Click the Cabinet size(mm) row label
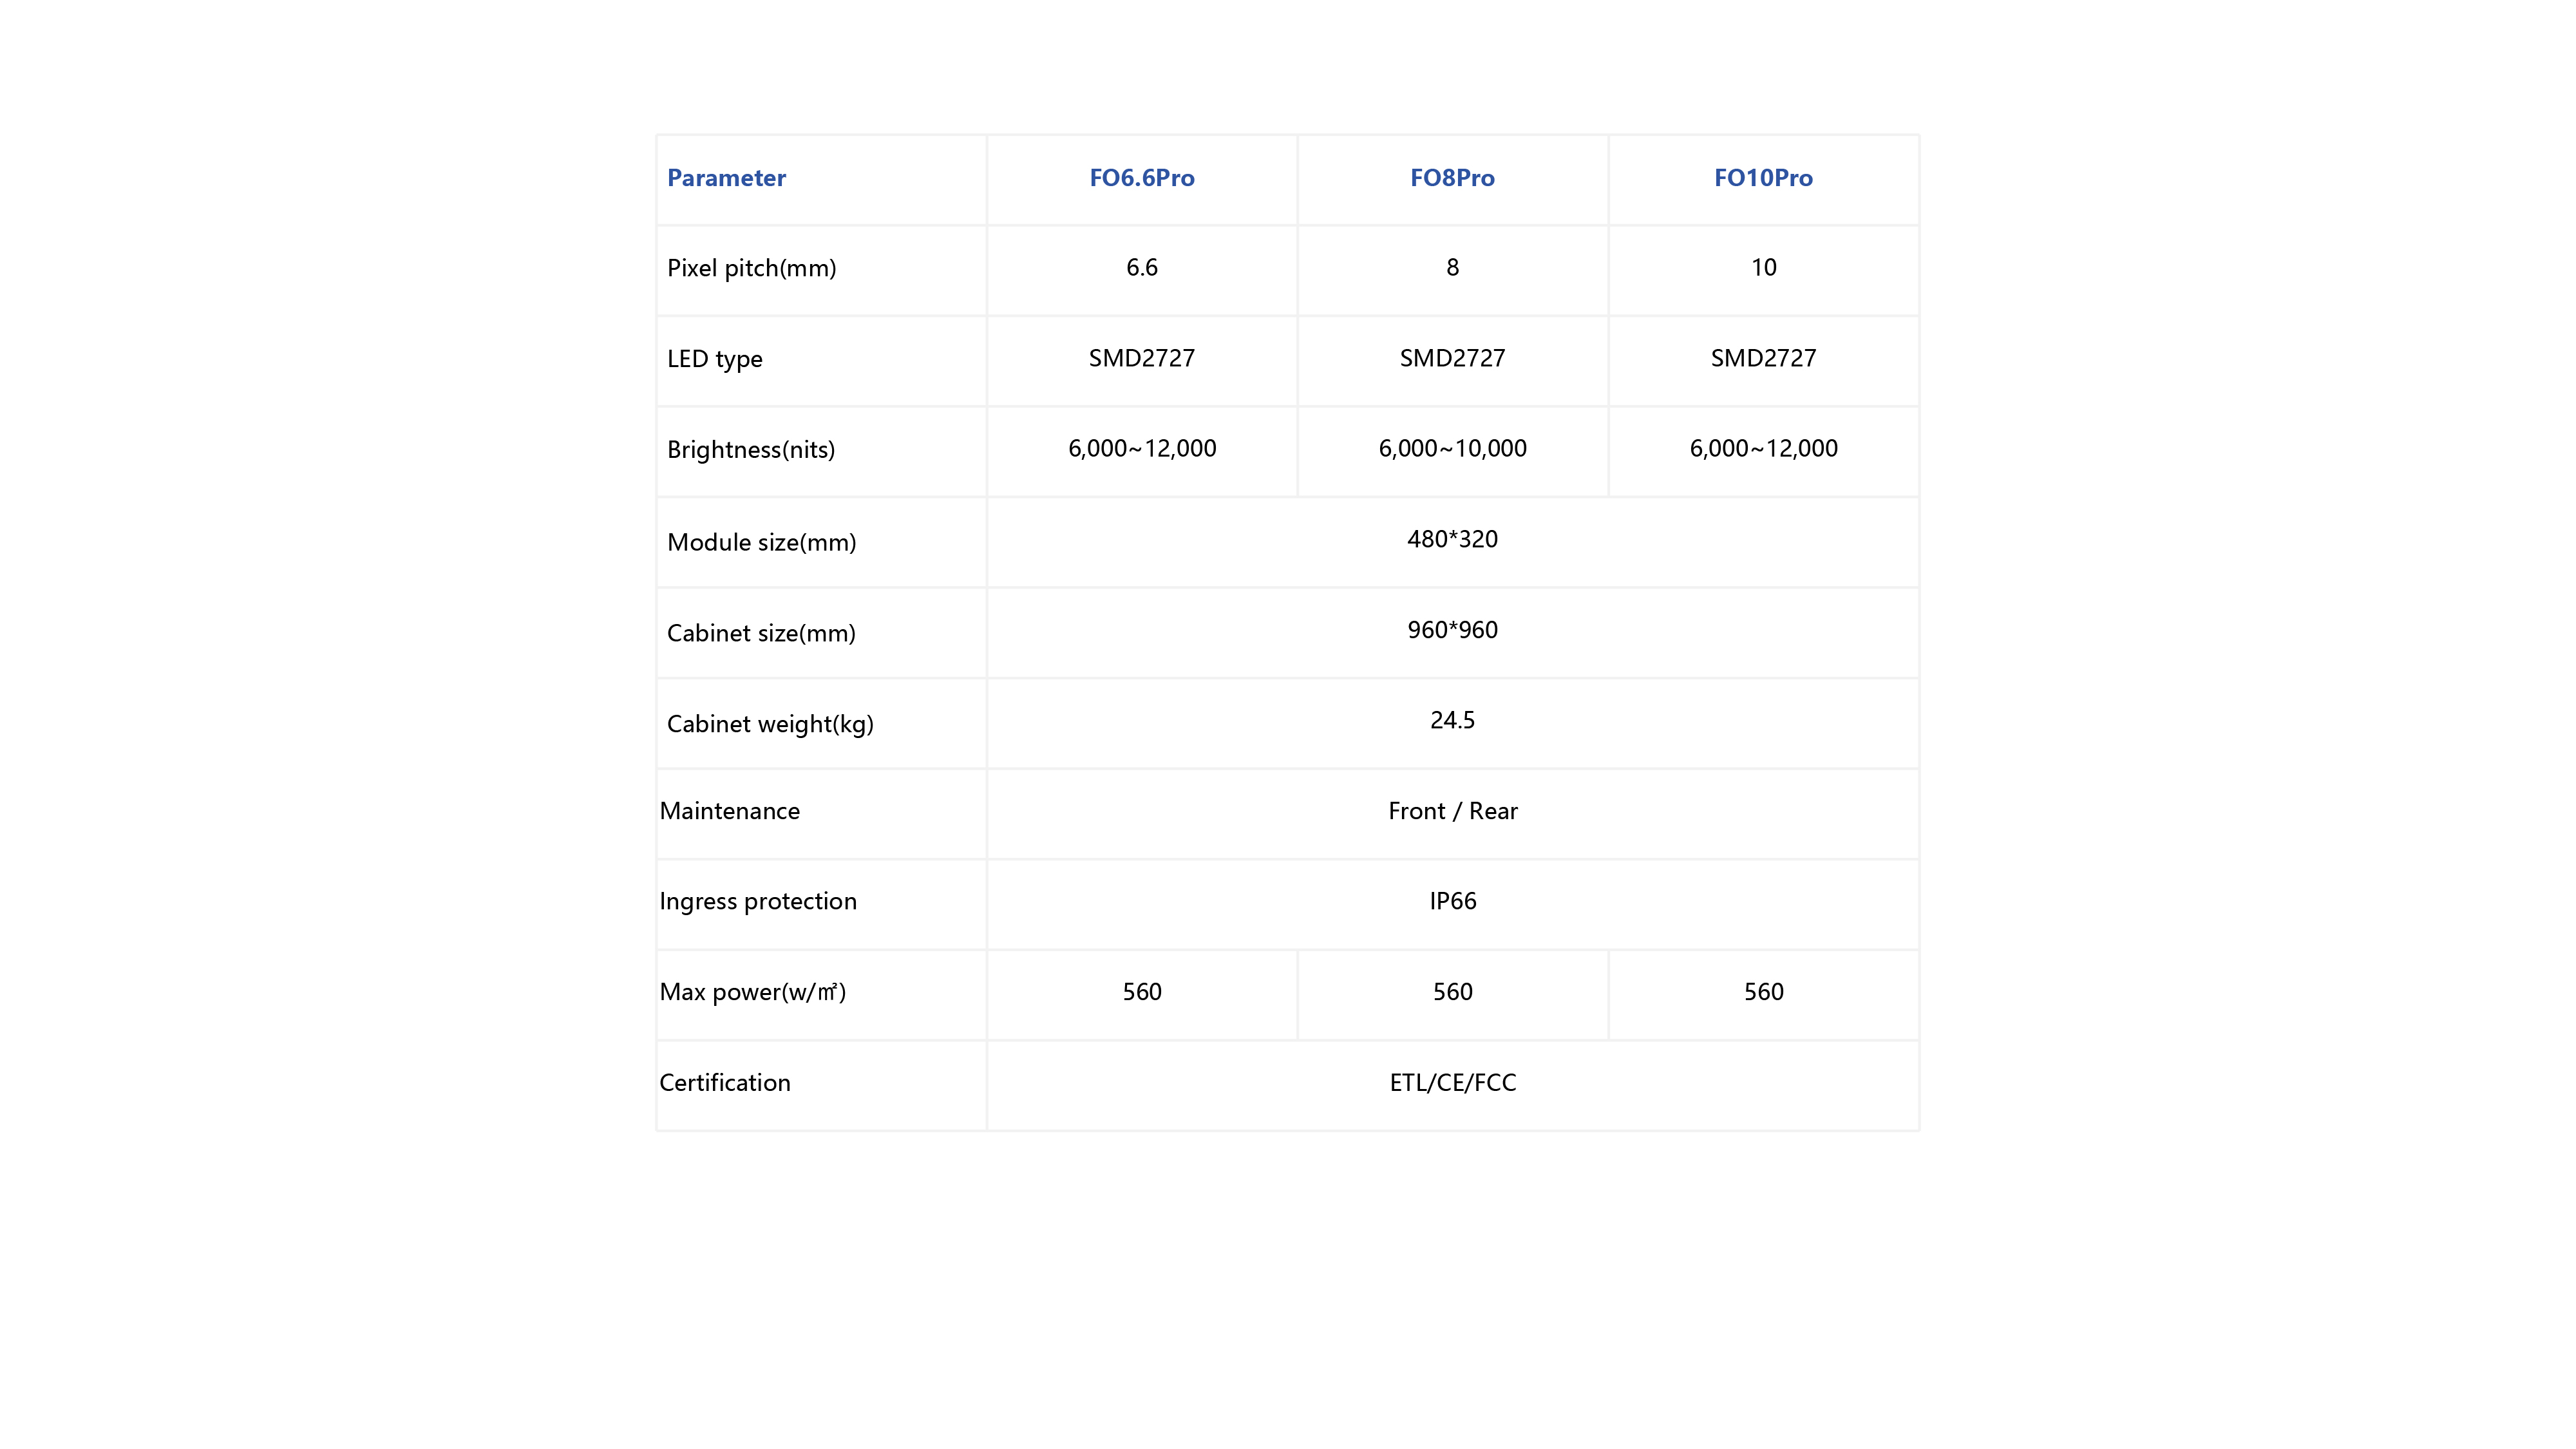Viewport: 2576px width, 1449px height. (761, 633)
